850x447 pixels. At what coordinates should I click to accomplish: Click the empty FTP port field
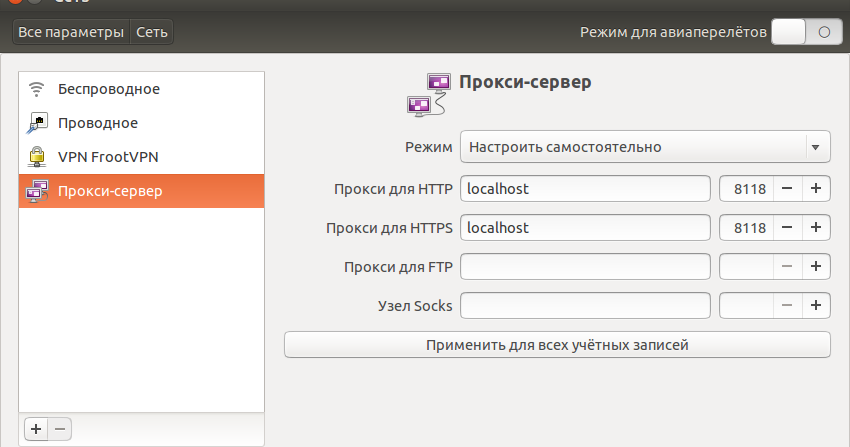click(746, 267)
